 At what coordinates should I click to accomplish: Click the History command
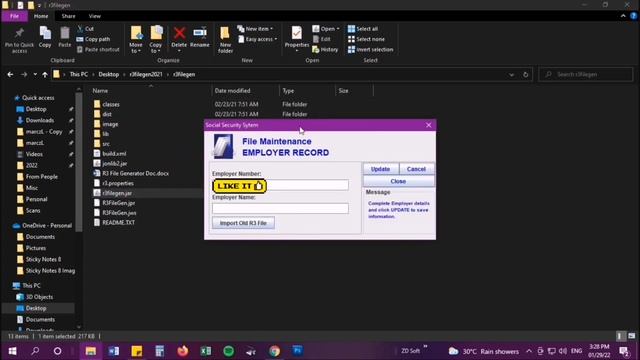tap(325, 49)
